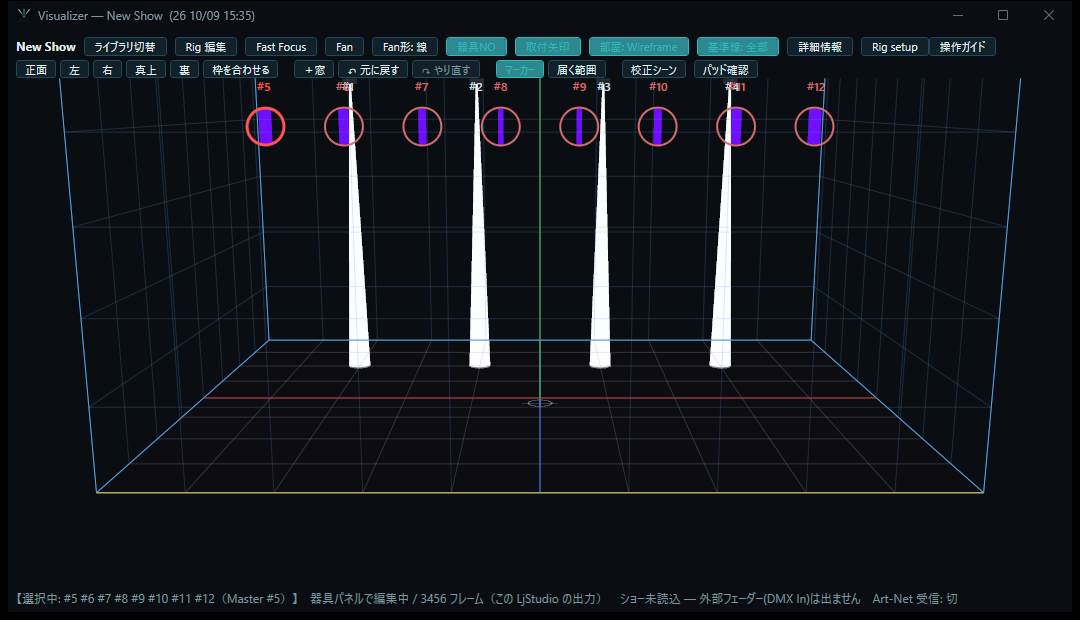The width and height of the screenshot is (1080, 620).
Task: Click the red stage line on floor
Action: [540, 397]
